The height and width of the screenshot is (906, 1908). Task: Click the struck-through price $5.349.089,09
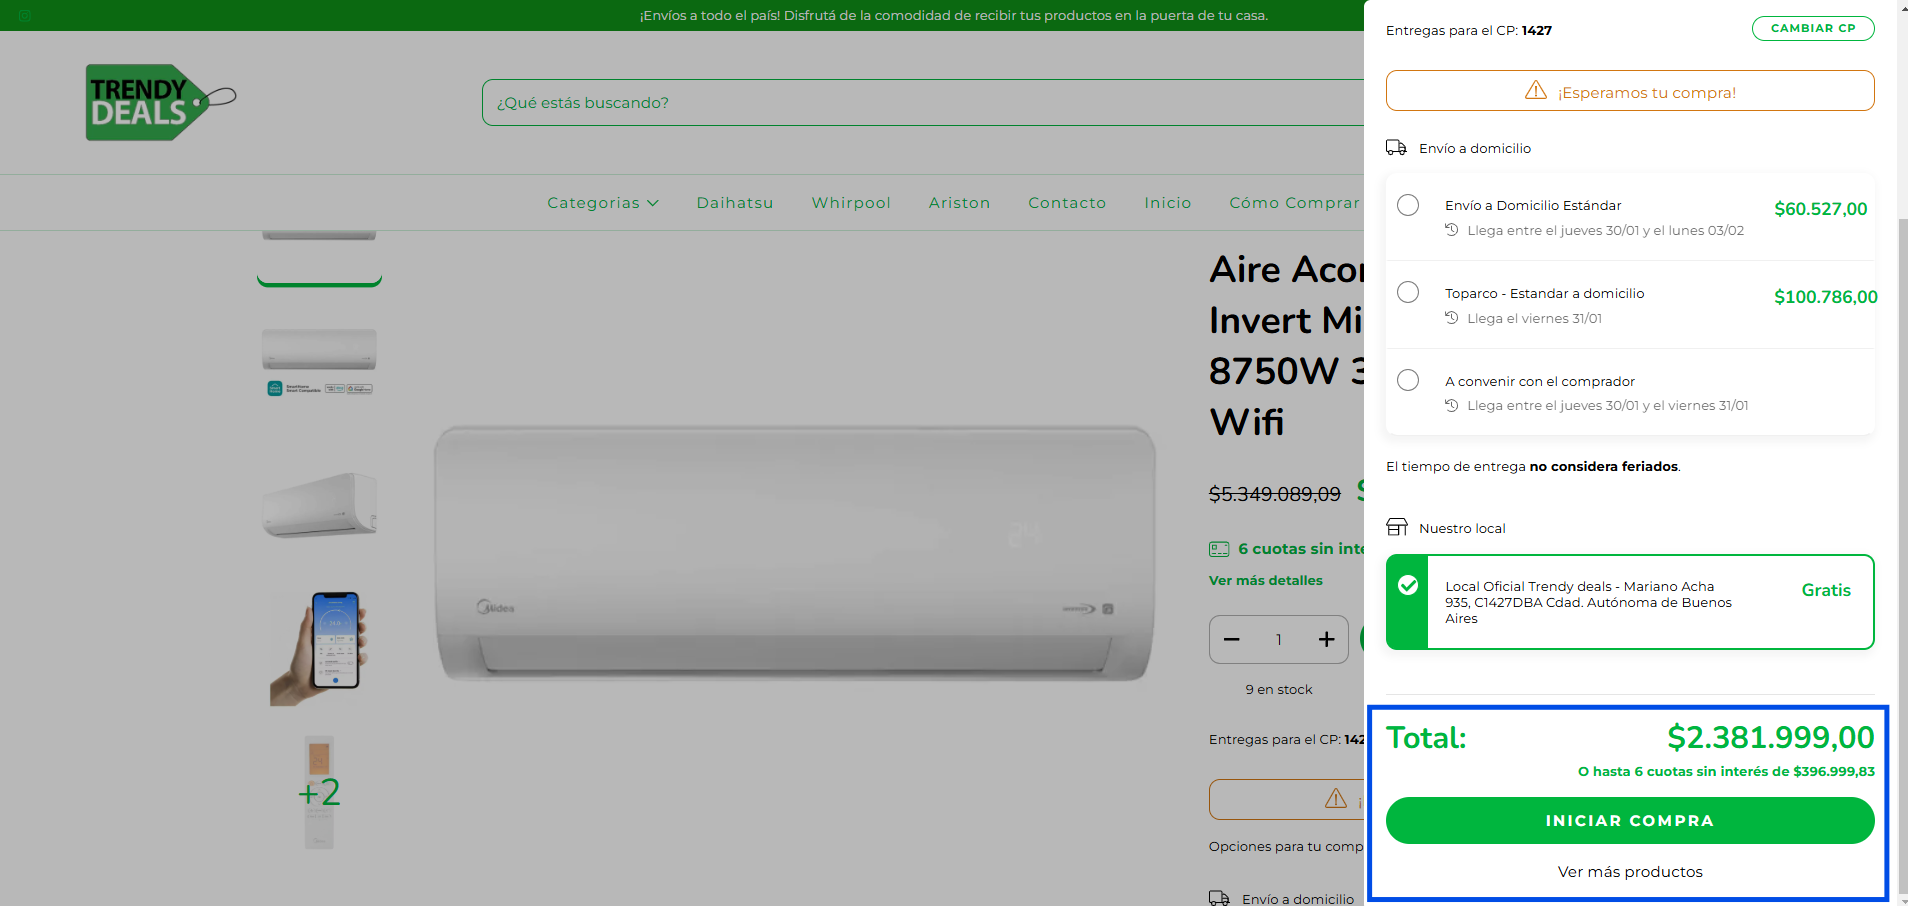tap(1274, 494)
